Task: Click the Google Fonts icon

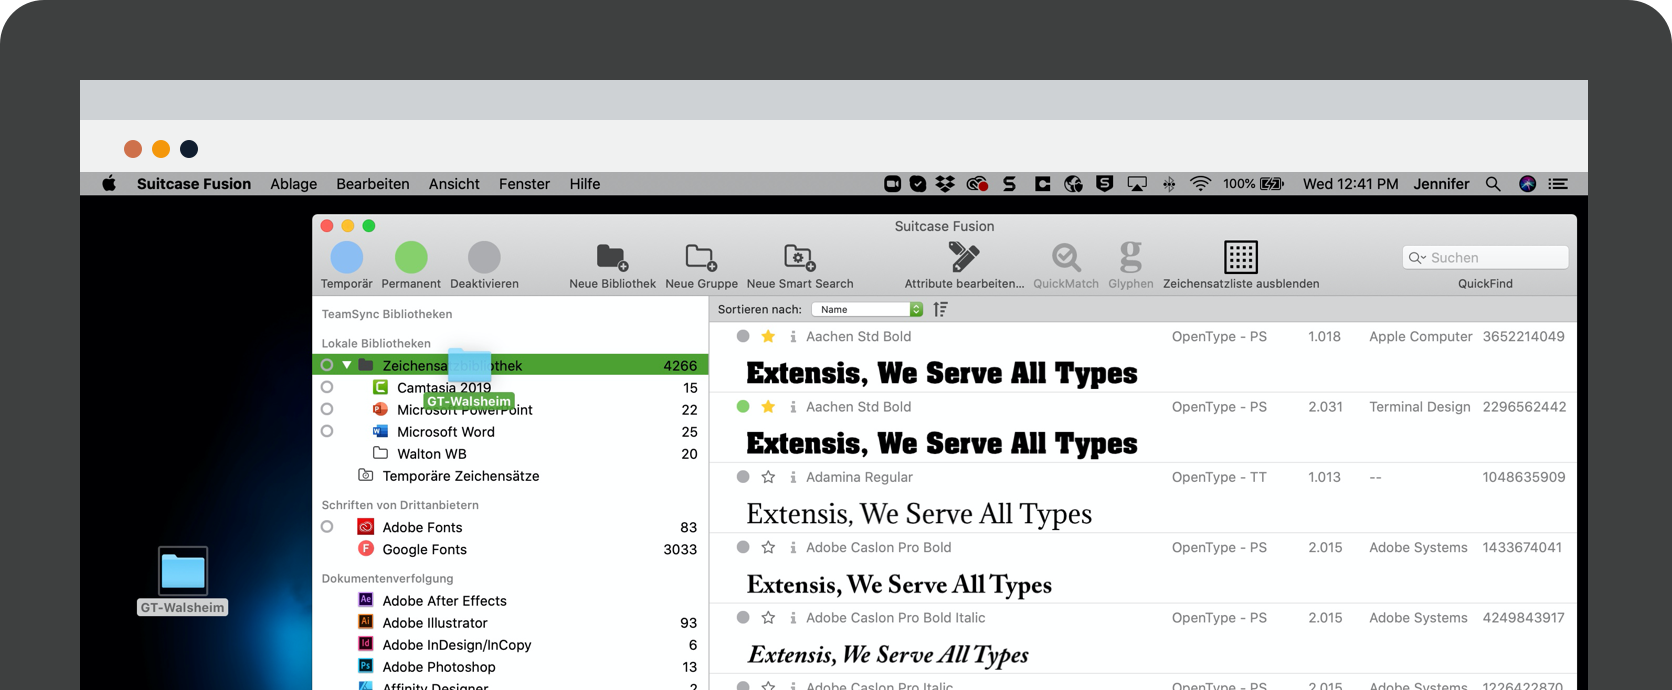Action: [366, 549]
